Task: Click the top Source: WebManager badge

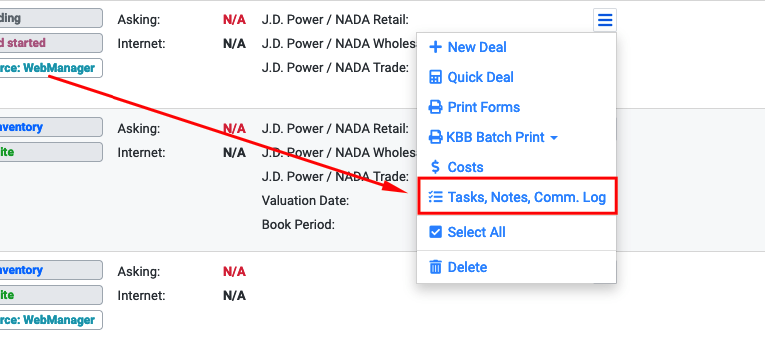Action: [x=51, y=68]
